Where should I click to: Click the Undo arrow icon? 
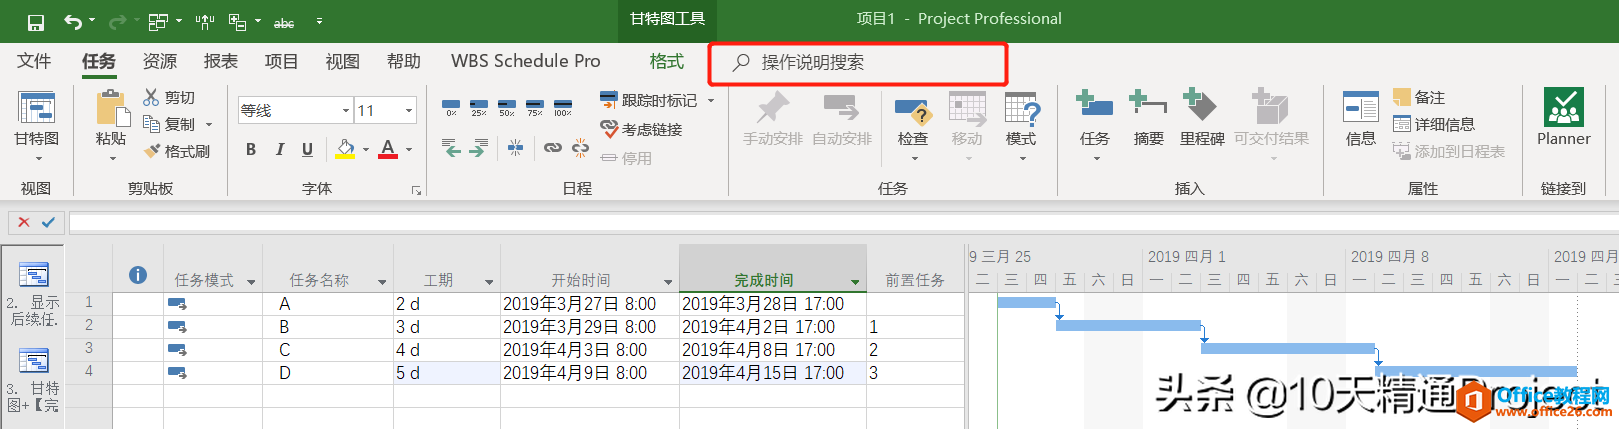coord(72,21)
